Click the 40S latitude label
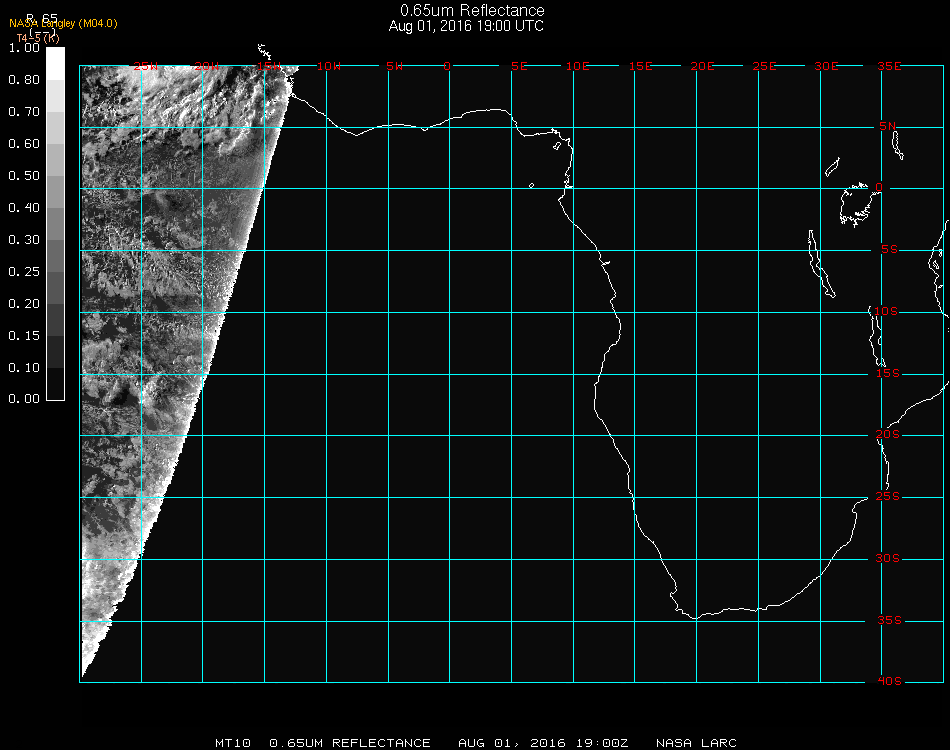This screenshot has width=950, height=750. 889,682
